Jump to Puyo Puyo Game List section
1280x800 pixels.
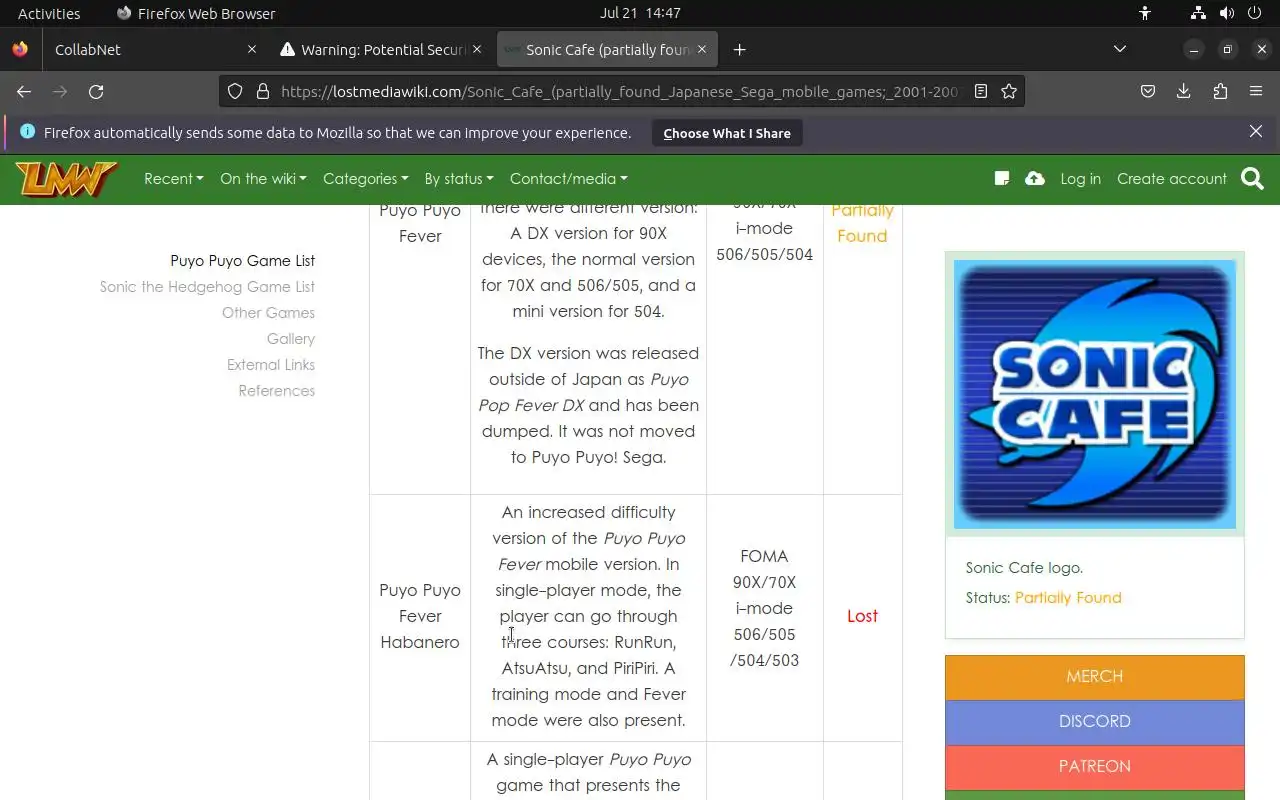click(x=242, y=261)
